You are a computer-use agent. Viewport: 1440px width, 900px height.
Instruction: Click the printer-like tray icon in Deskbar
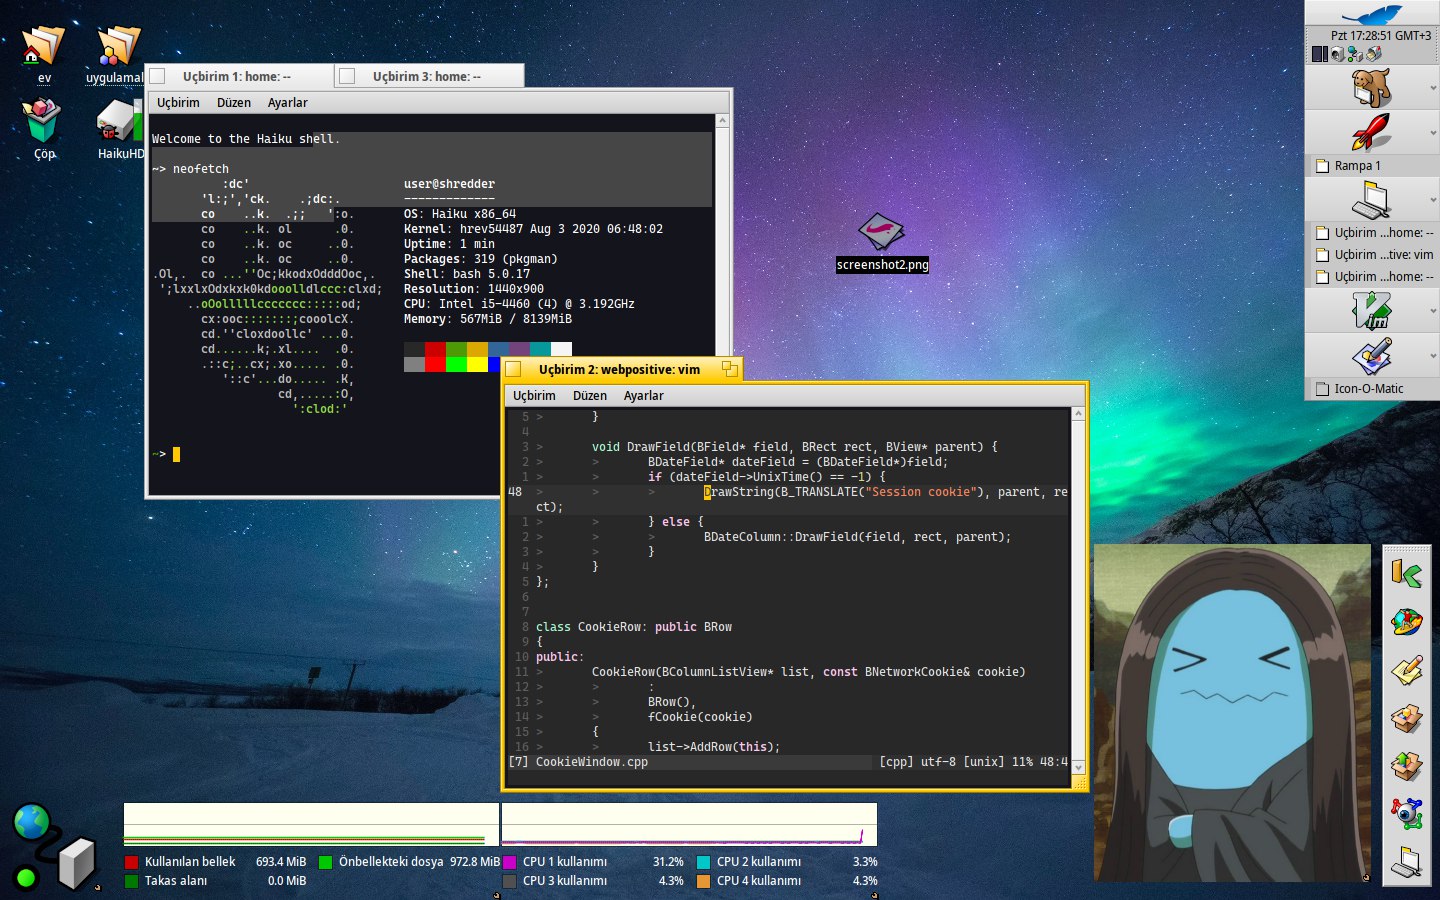[x=1374, y=54]
